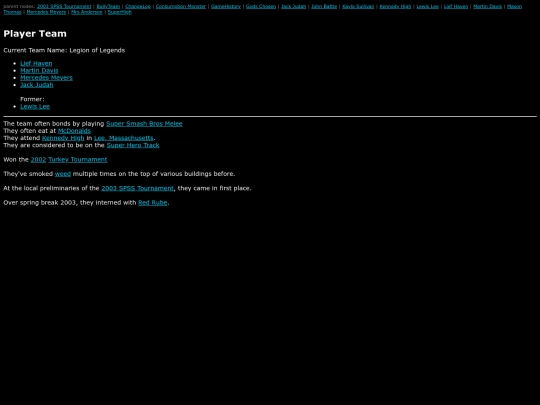Open Mercedes Meyers in the parent nodes bar
Viewport: 540px width, 405px height.
point(46,12)
